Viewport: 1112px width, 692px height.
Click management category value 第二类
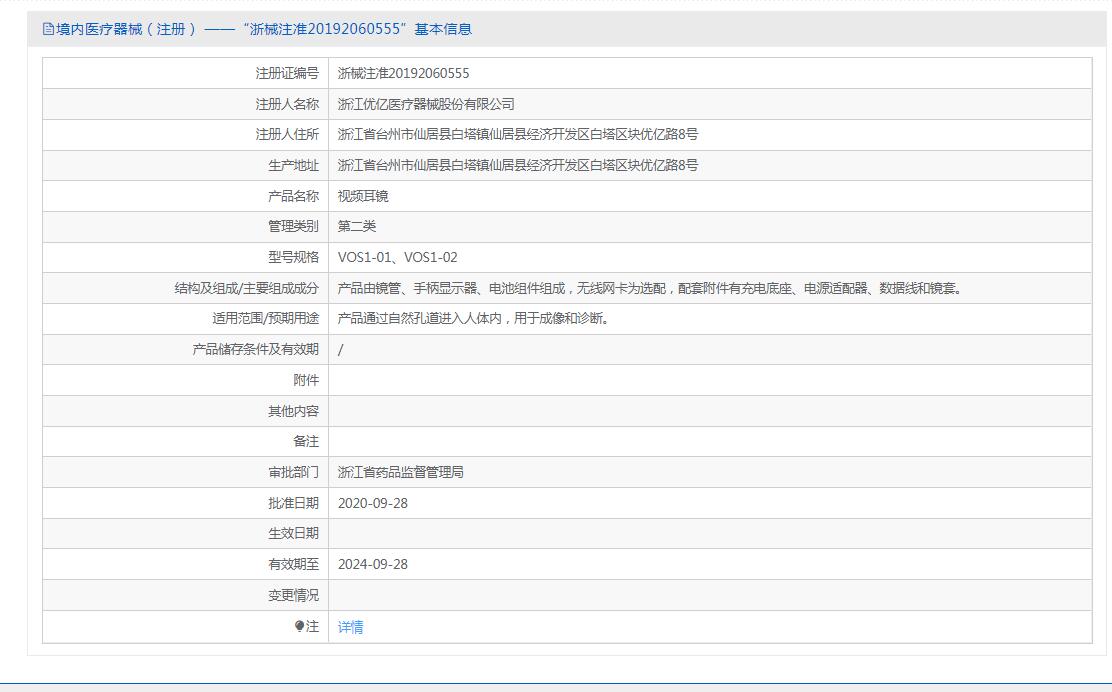click(x=357, y=226)
